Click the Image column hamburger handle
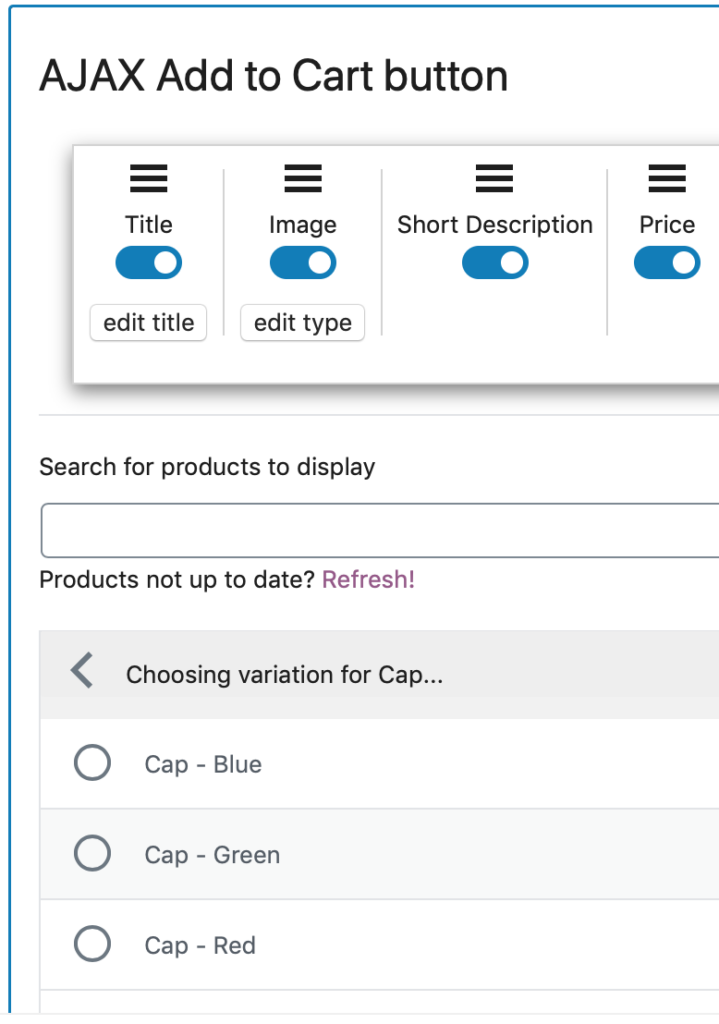Viewport: 719px width, 1024px height. pyautogui.click(x=303, y=178)
